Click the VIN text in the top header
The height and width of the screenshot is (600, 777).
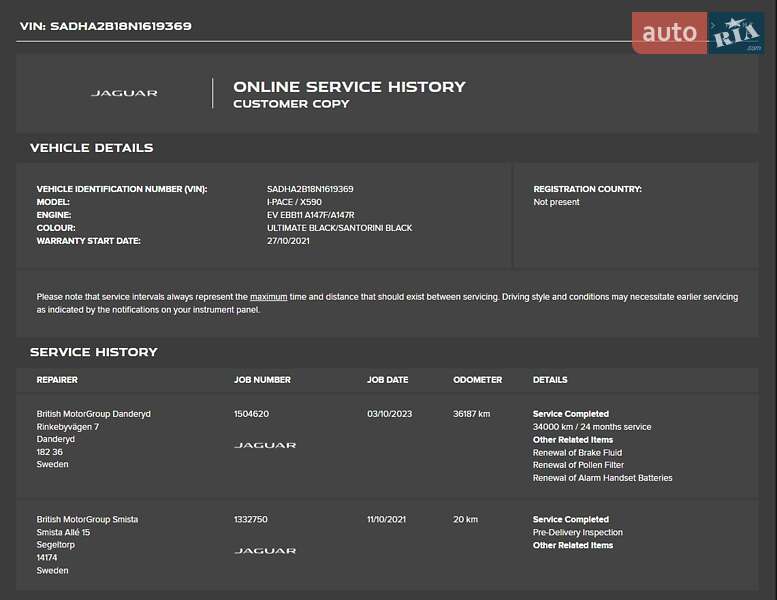tap(106, 26)
